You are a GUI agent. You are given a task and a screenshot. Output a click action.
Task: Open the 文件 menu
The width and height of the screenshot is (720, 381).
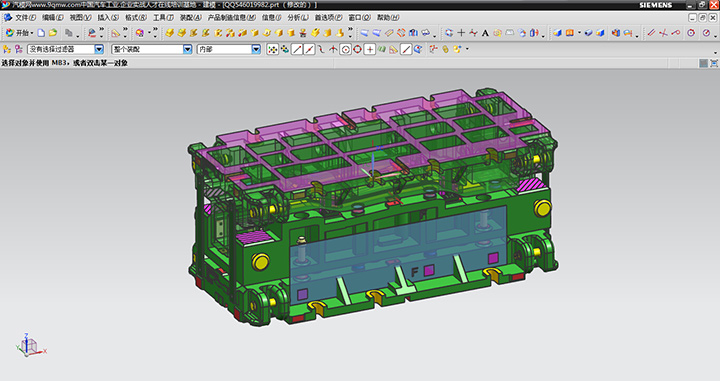click(25, 17)
